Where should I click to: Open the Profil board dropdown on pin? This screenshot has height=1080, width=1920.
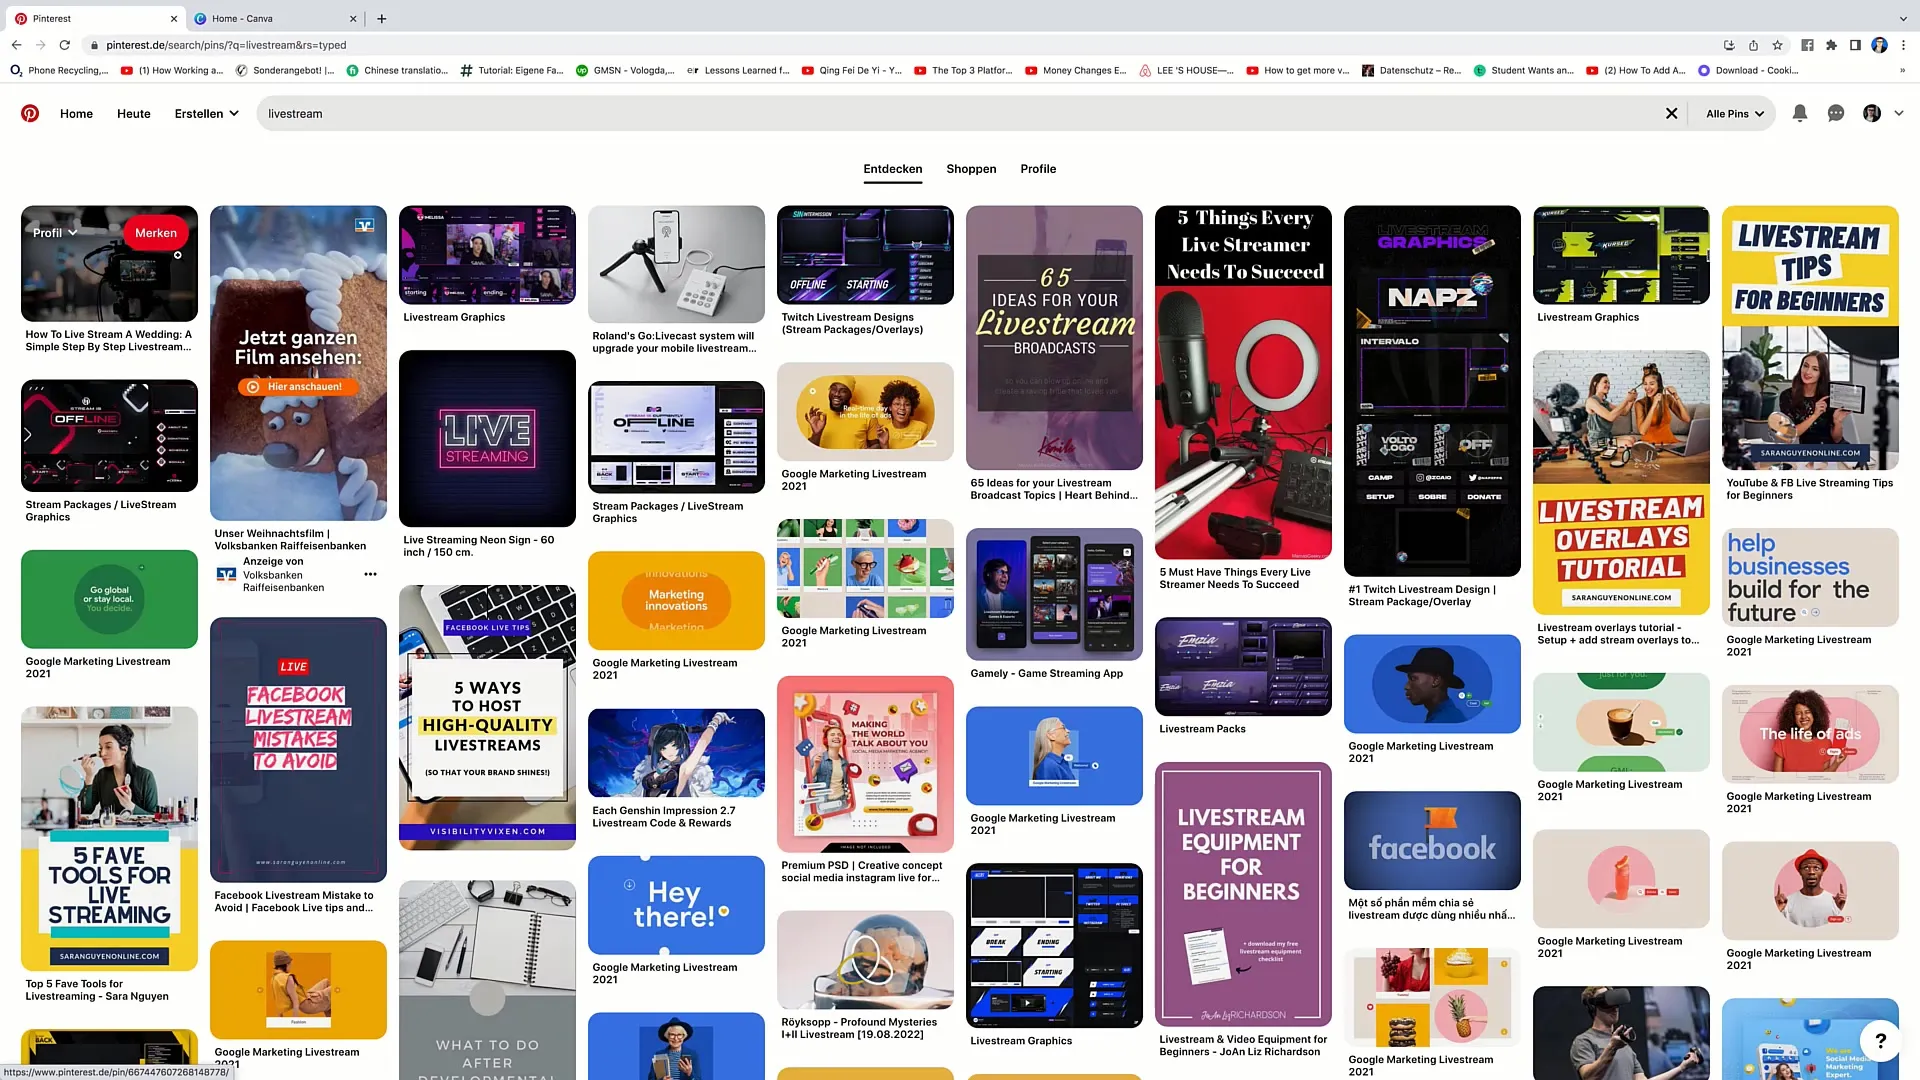pyautogui.click(x=55, y=232)
